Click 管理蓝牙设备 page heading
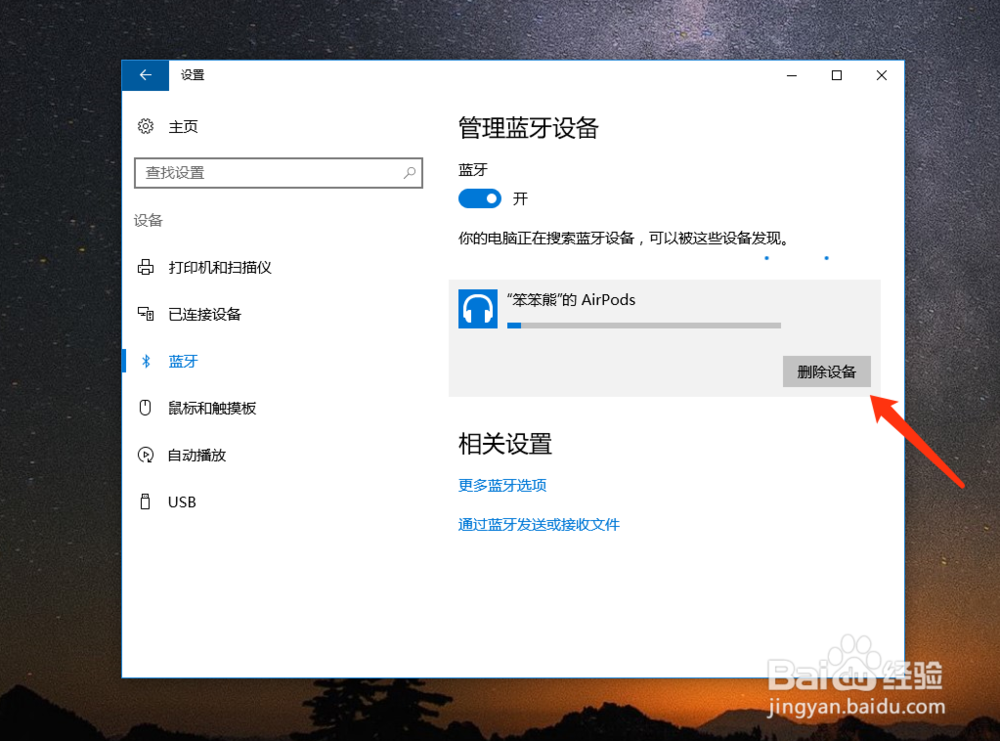The height and width of the screenshot is (741, 1000). click(x=528, y=128)
